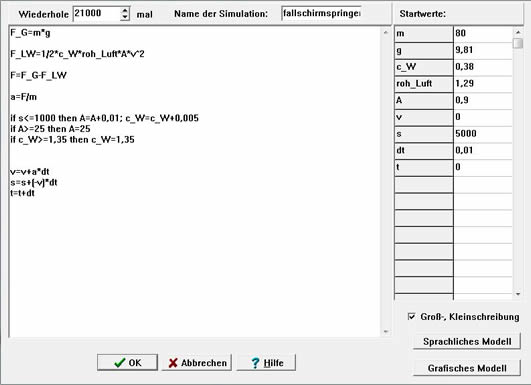
Task: Switch to Grafisches Modell
Action: point(467,368)
